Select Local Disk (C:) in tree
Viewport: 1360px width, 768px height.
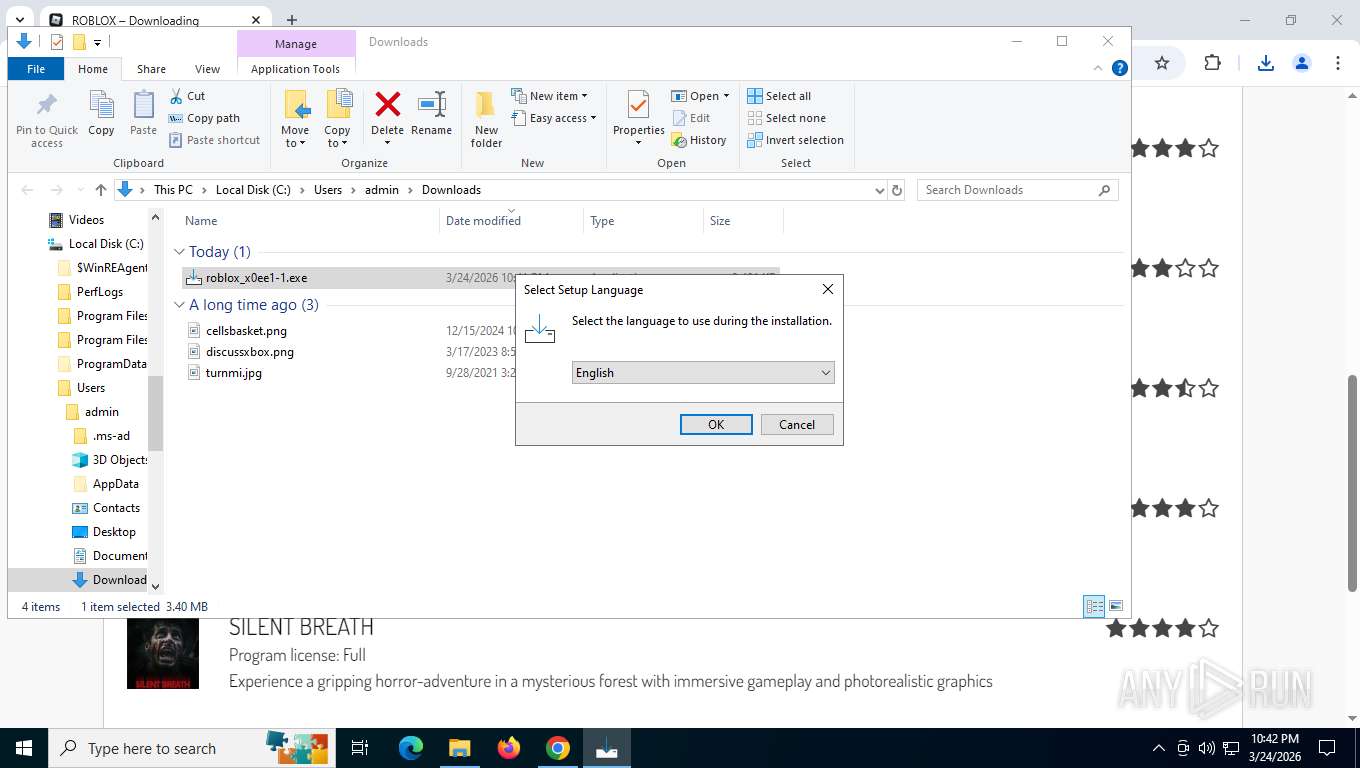106,244
